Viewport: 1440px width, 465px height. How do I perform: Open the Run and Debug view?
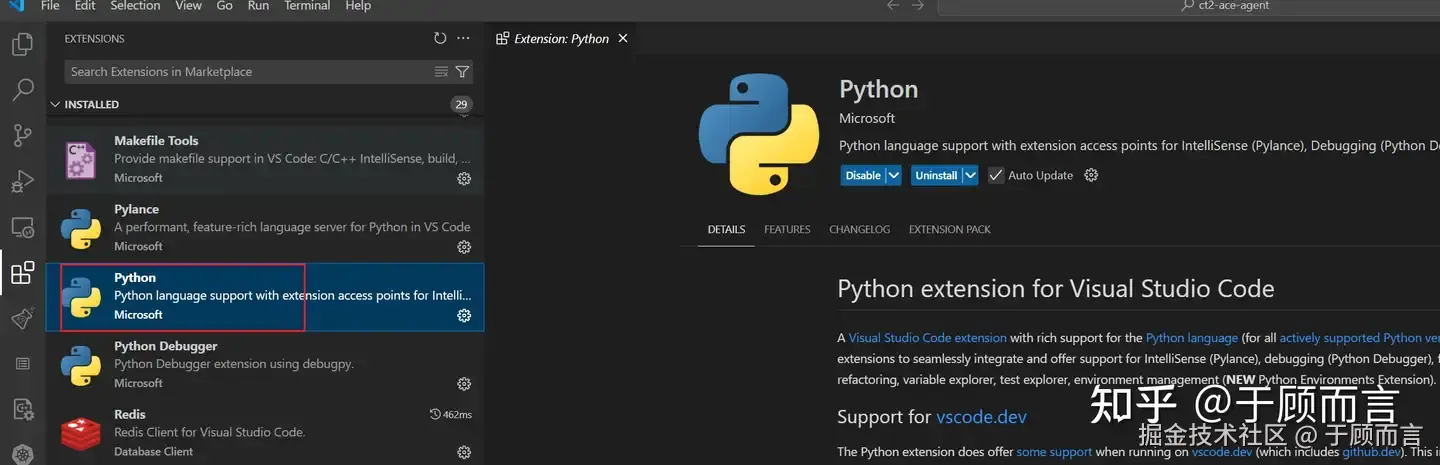pos(22,181)
